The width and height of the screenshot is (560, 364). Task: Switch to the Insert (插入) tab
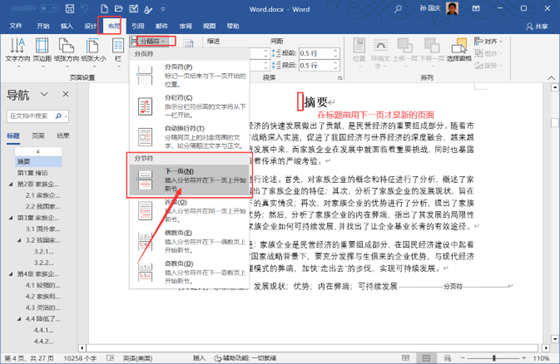click(66, 26)
